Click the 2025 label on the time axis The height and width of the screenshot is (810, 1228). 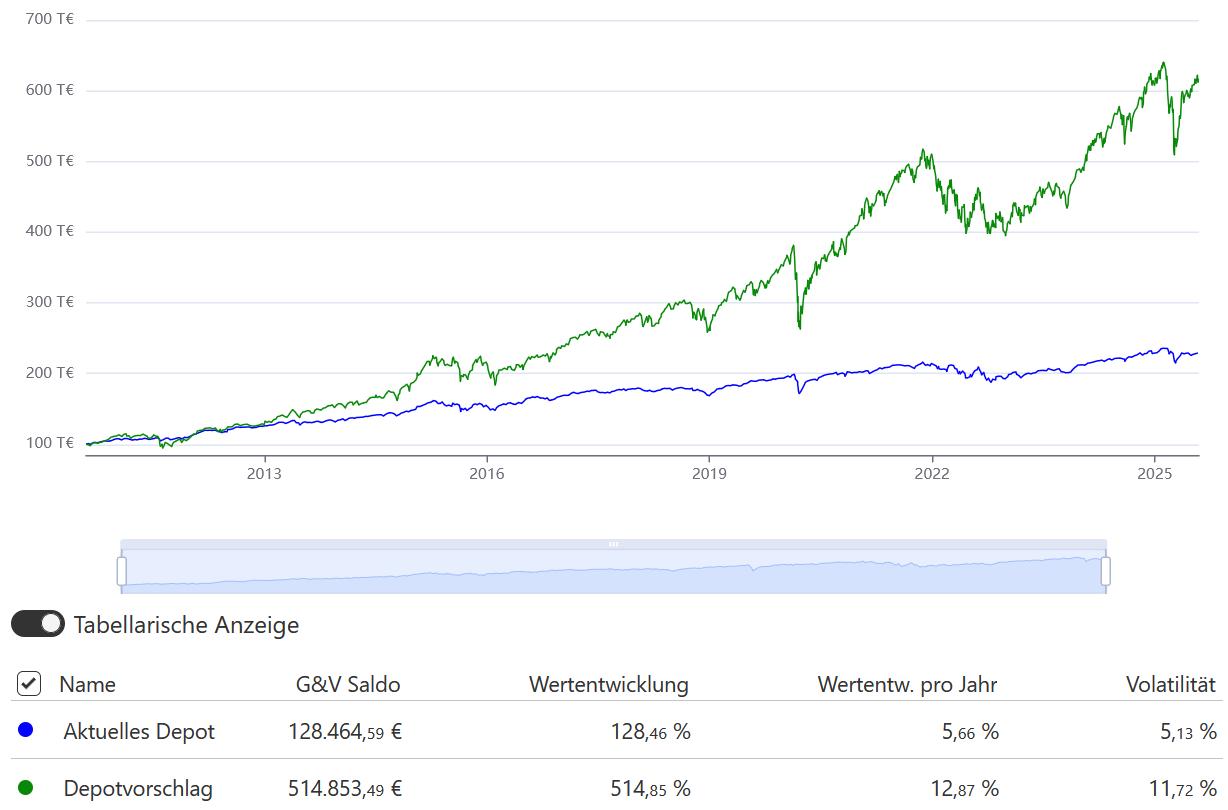tap(1155, 472)
